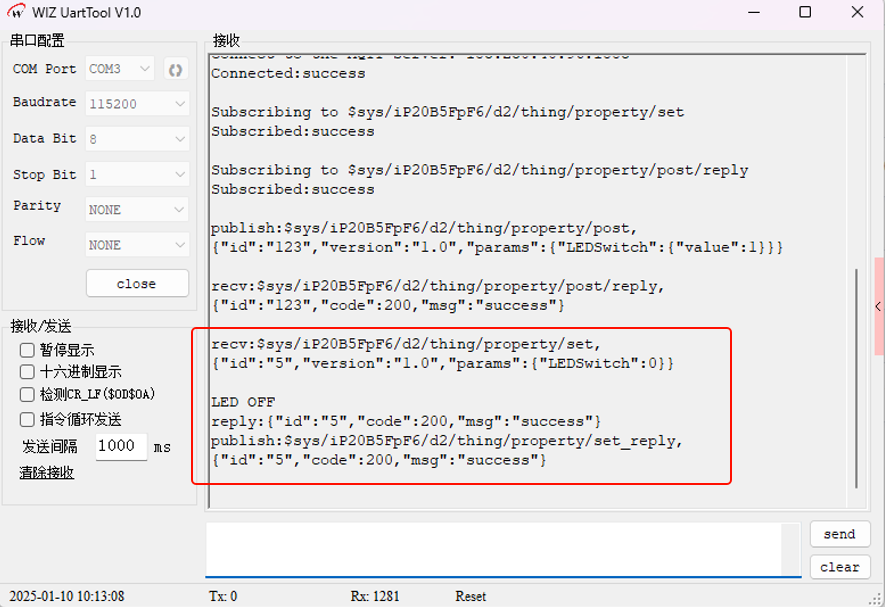Click the close port button
This screenshot has height=607, width=885.
(137, 283)
